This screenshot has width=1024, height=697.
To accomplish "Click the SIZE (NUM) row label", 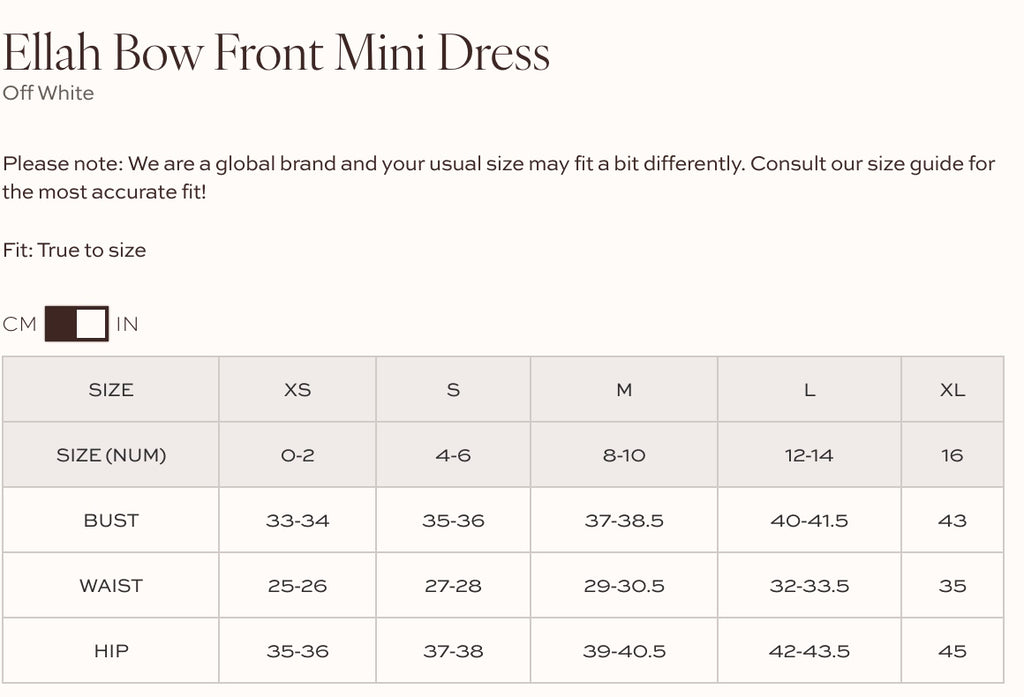I will (x=112, y=453).
